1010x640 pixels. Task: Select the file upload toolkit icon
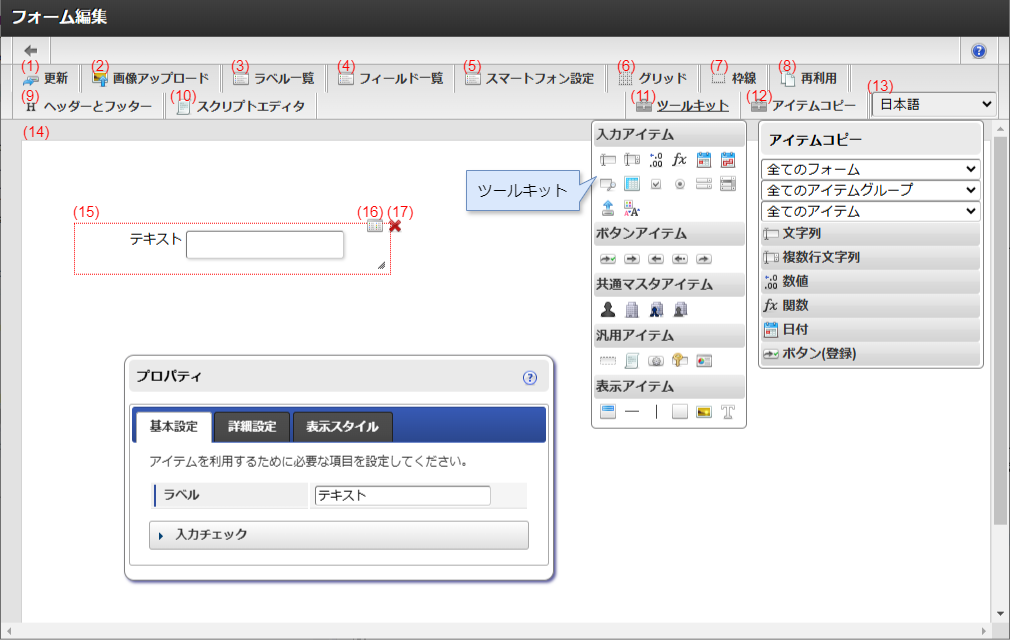pos(607,208)
